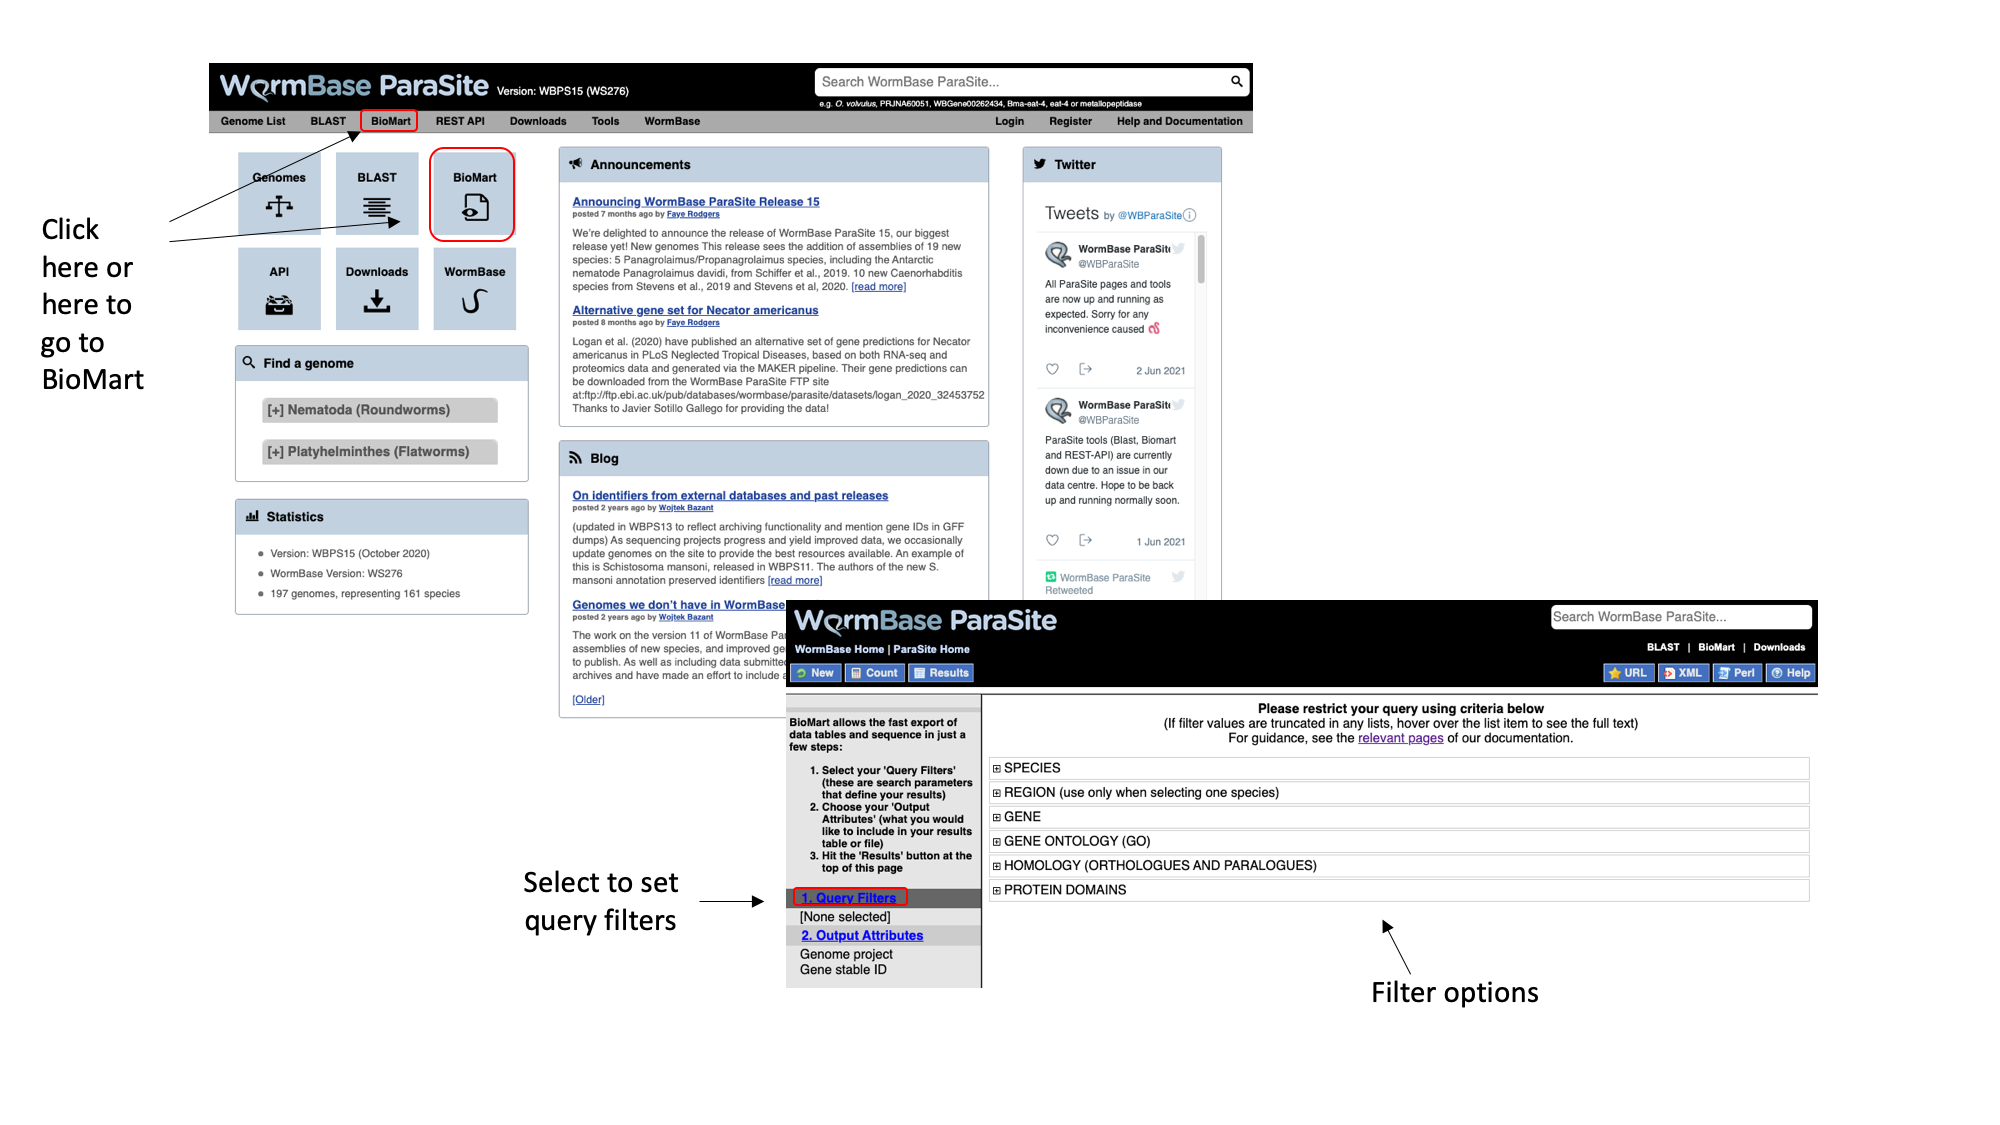Viewport: 2000px width, 1125px height.
Task: Open blog post On identifiers from external databases
Action: click(x=730, y=495)
